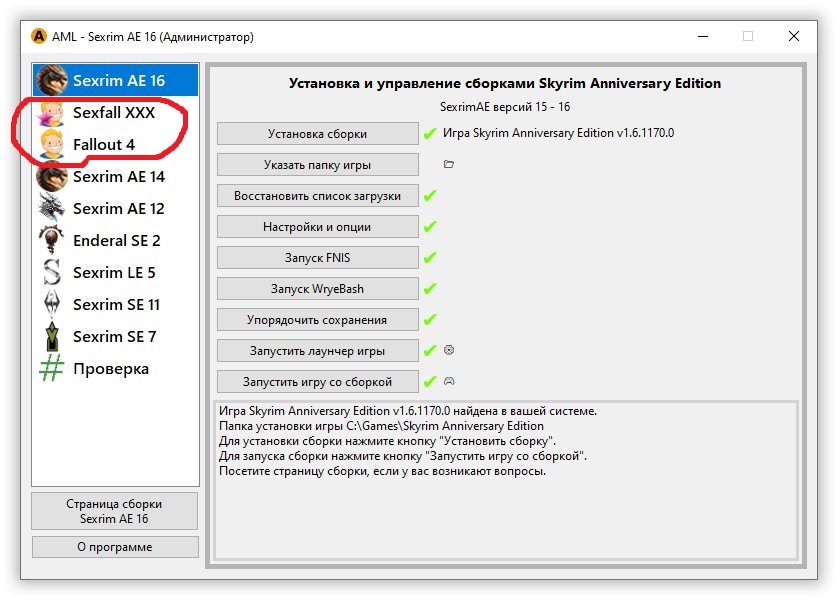The width and height of the screenshot is (838, 600).
Task: Select the Fallout 4 Vault Boy icon
Action: tap(51, 145)
